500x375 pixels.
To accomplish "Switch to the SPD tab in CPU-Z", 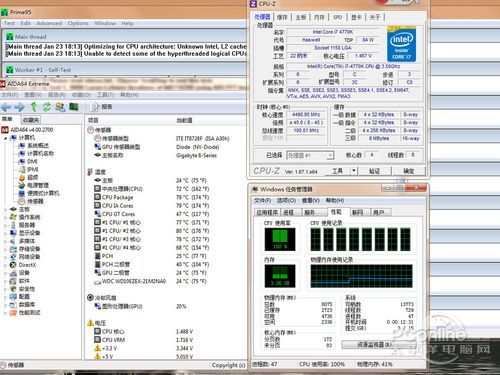I will (x=337, y=17).
